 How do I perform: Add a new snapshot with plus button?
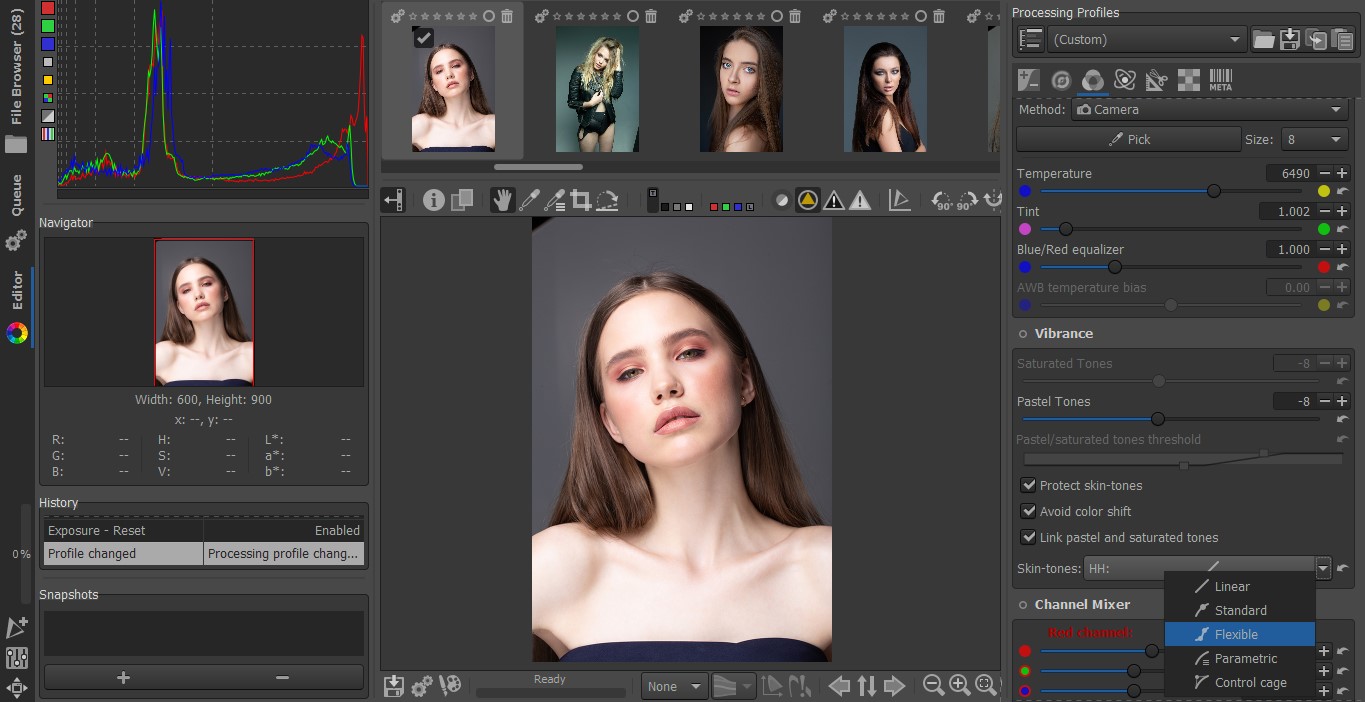122,677
